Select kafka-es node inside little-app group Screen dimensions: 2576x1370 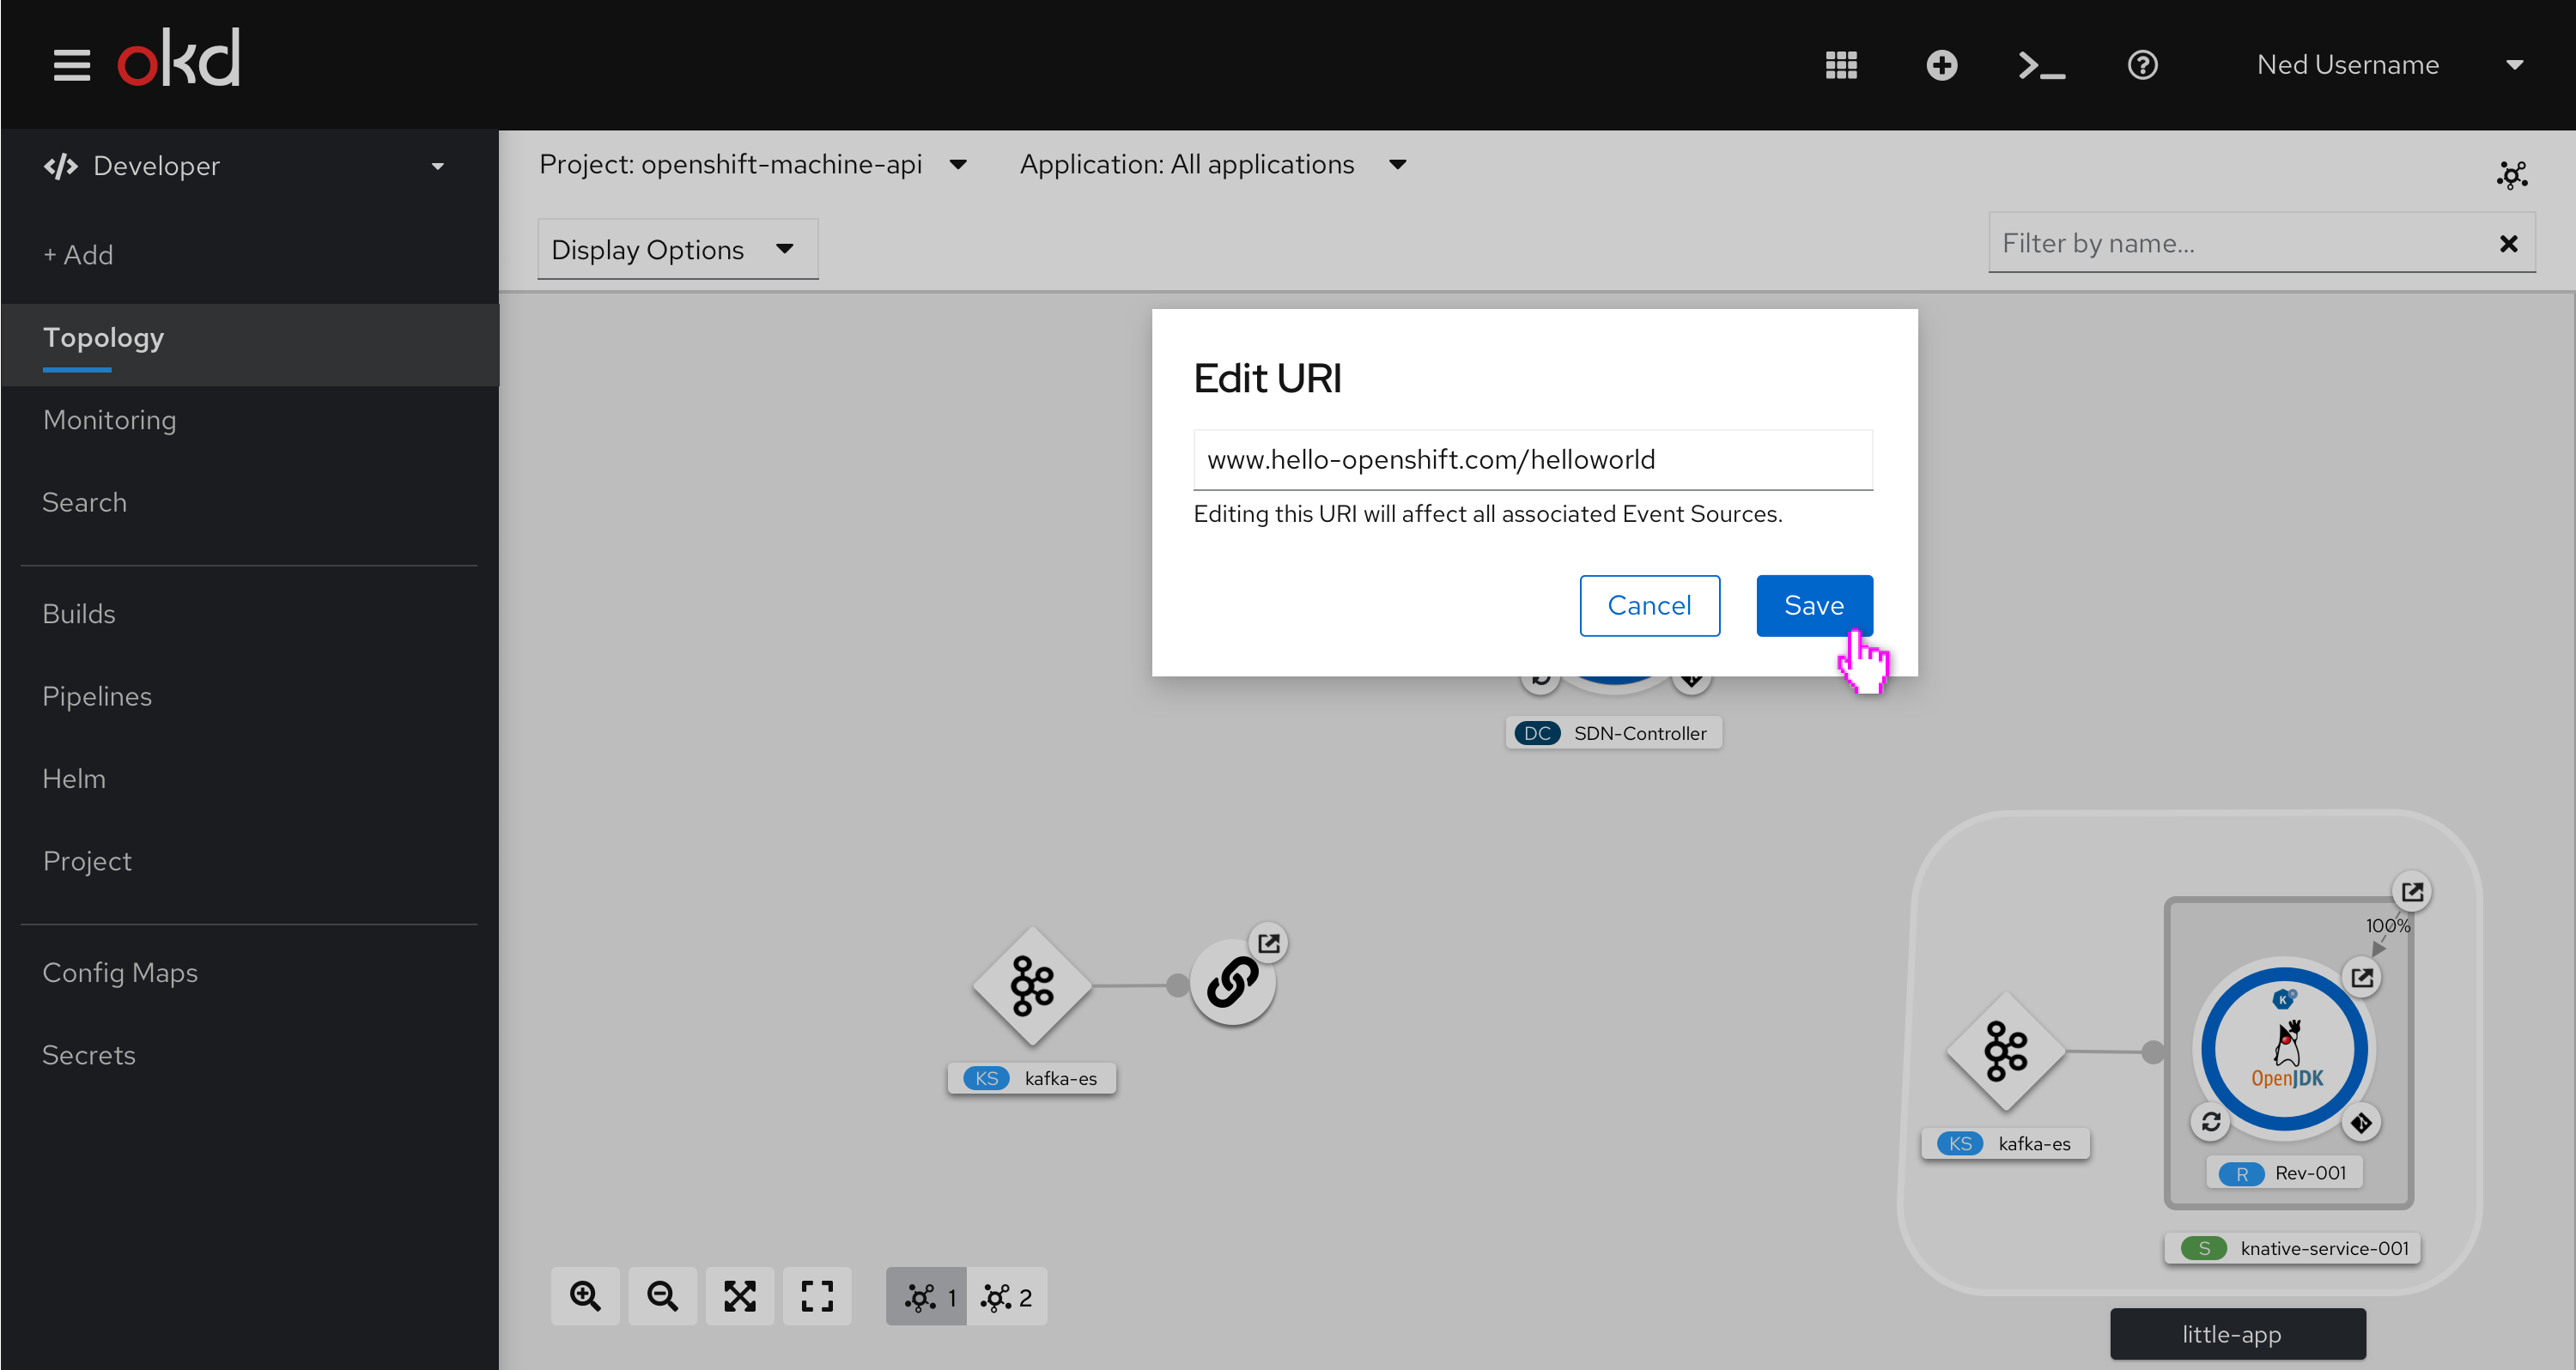[x=2006, y=1051]
